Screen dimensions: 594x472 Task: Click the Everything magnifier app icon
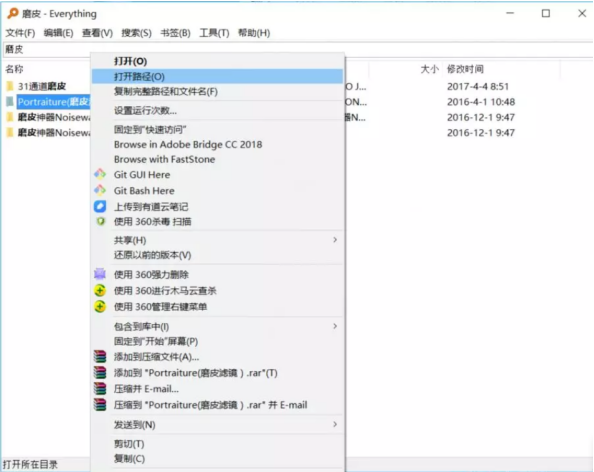(x=13, y=13)
